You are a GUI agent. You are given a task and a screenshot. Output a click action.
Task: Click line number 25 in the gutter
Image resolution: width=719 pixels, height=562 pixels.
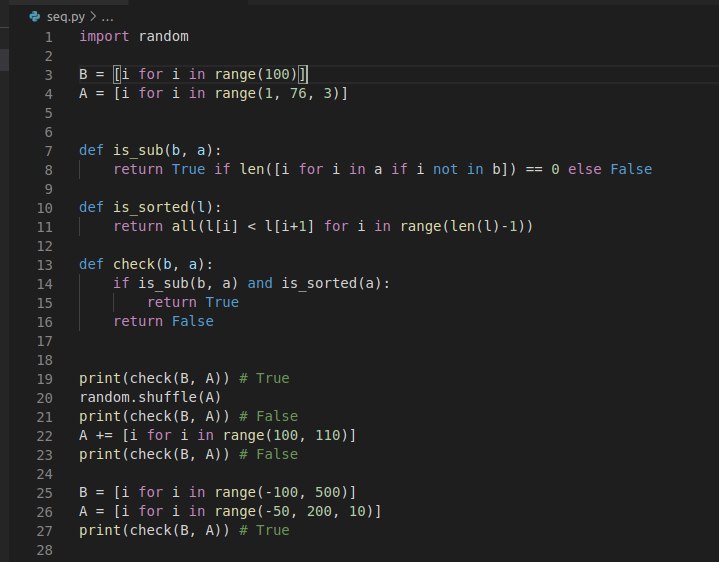44,494
